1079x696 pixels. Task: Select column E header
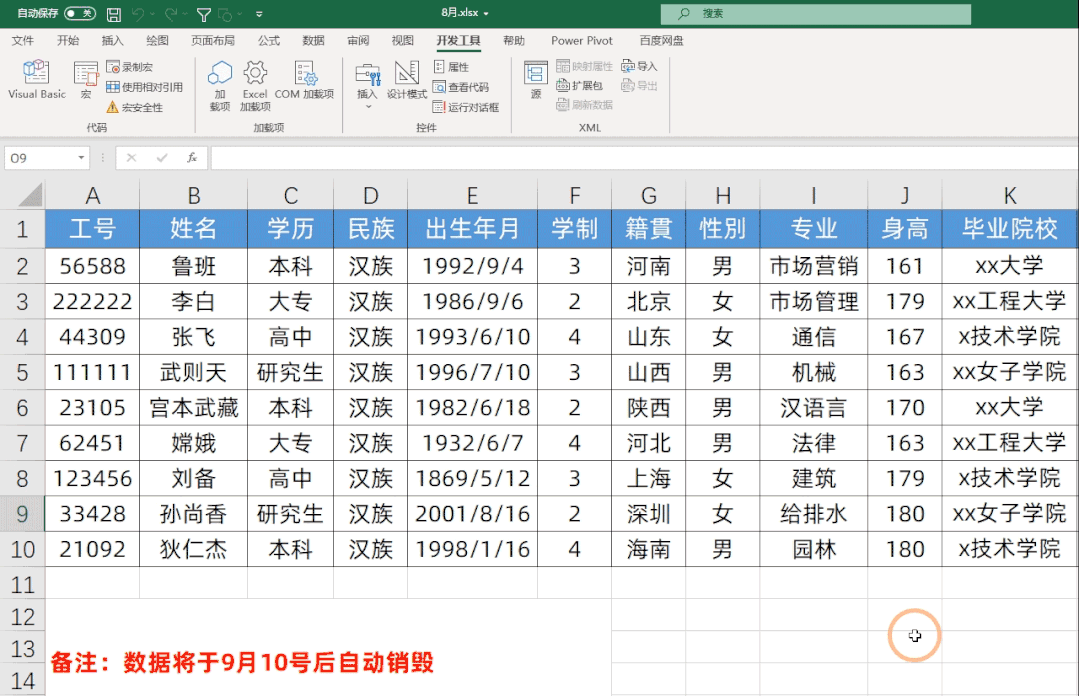472,196
